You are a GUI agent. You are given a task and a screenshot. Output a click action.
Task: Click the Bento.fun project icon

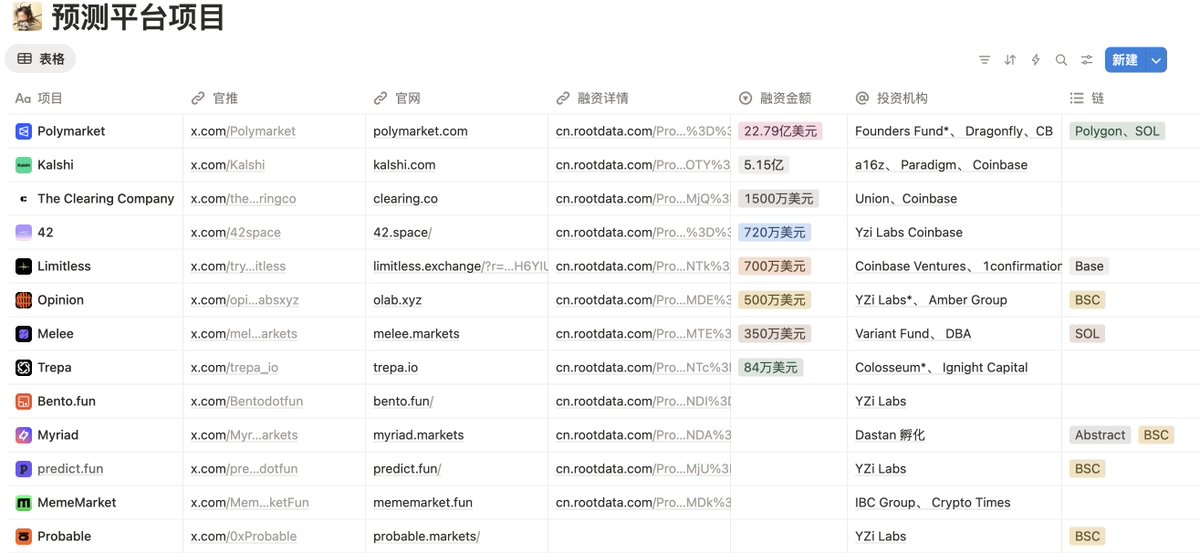(x=23, y=401)
